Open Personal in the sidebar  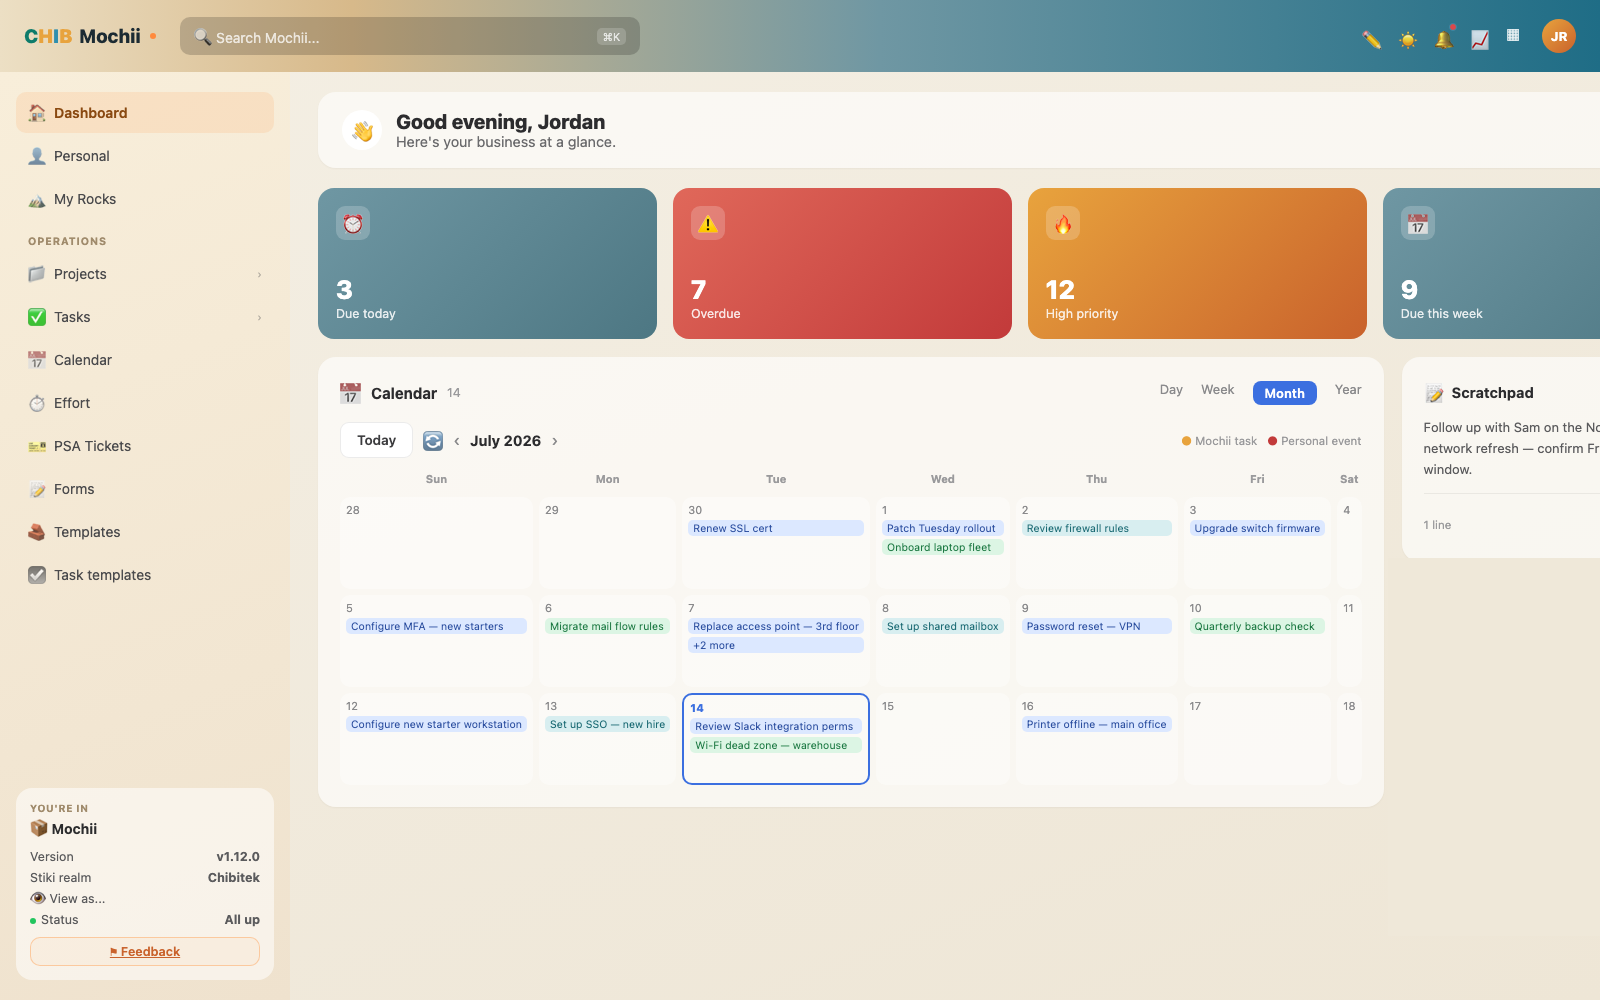(145, 156)
